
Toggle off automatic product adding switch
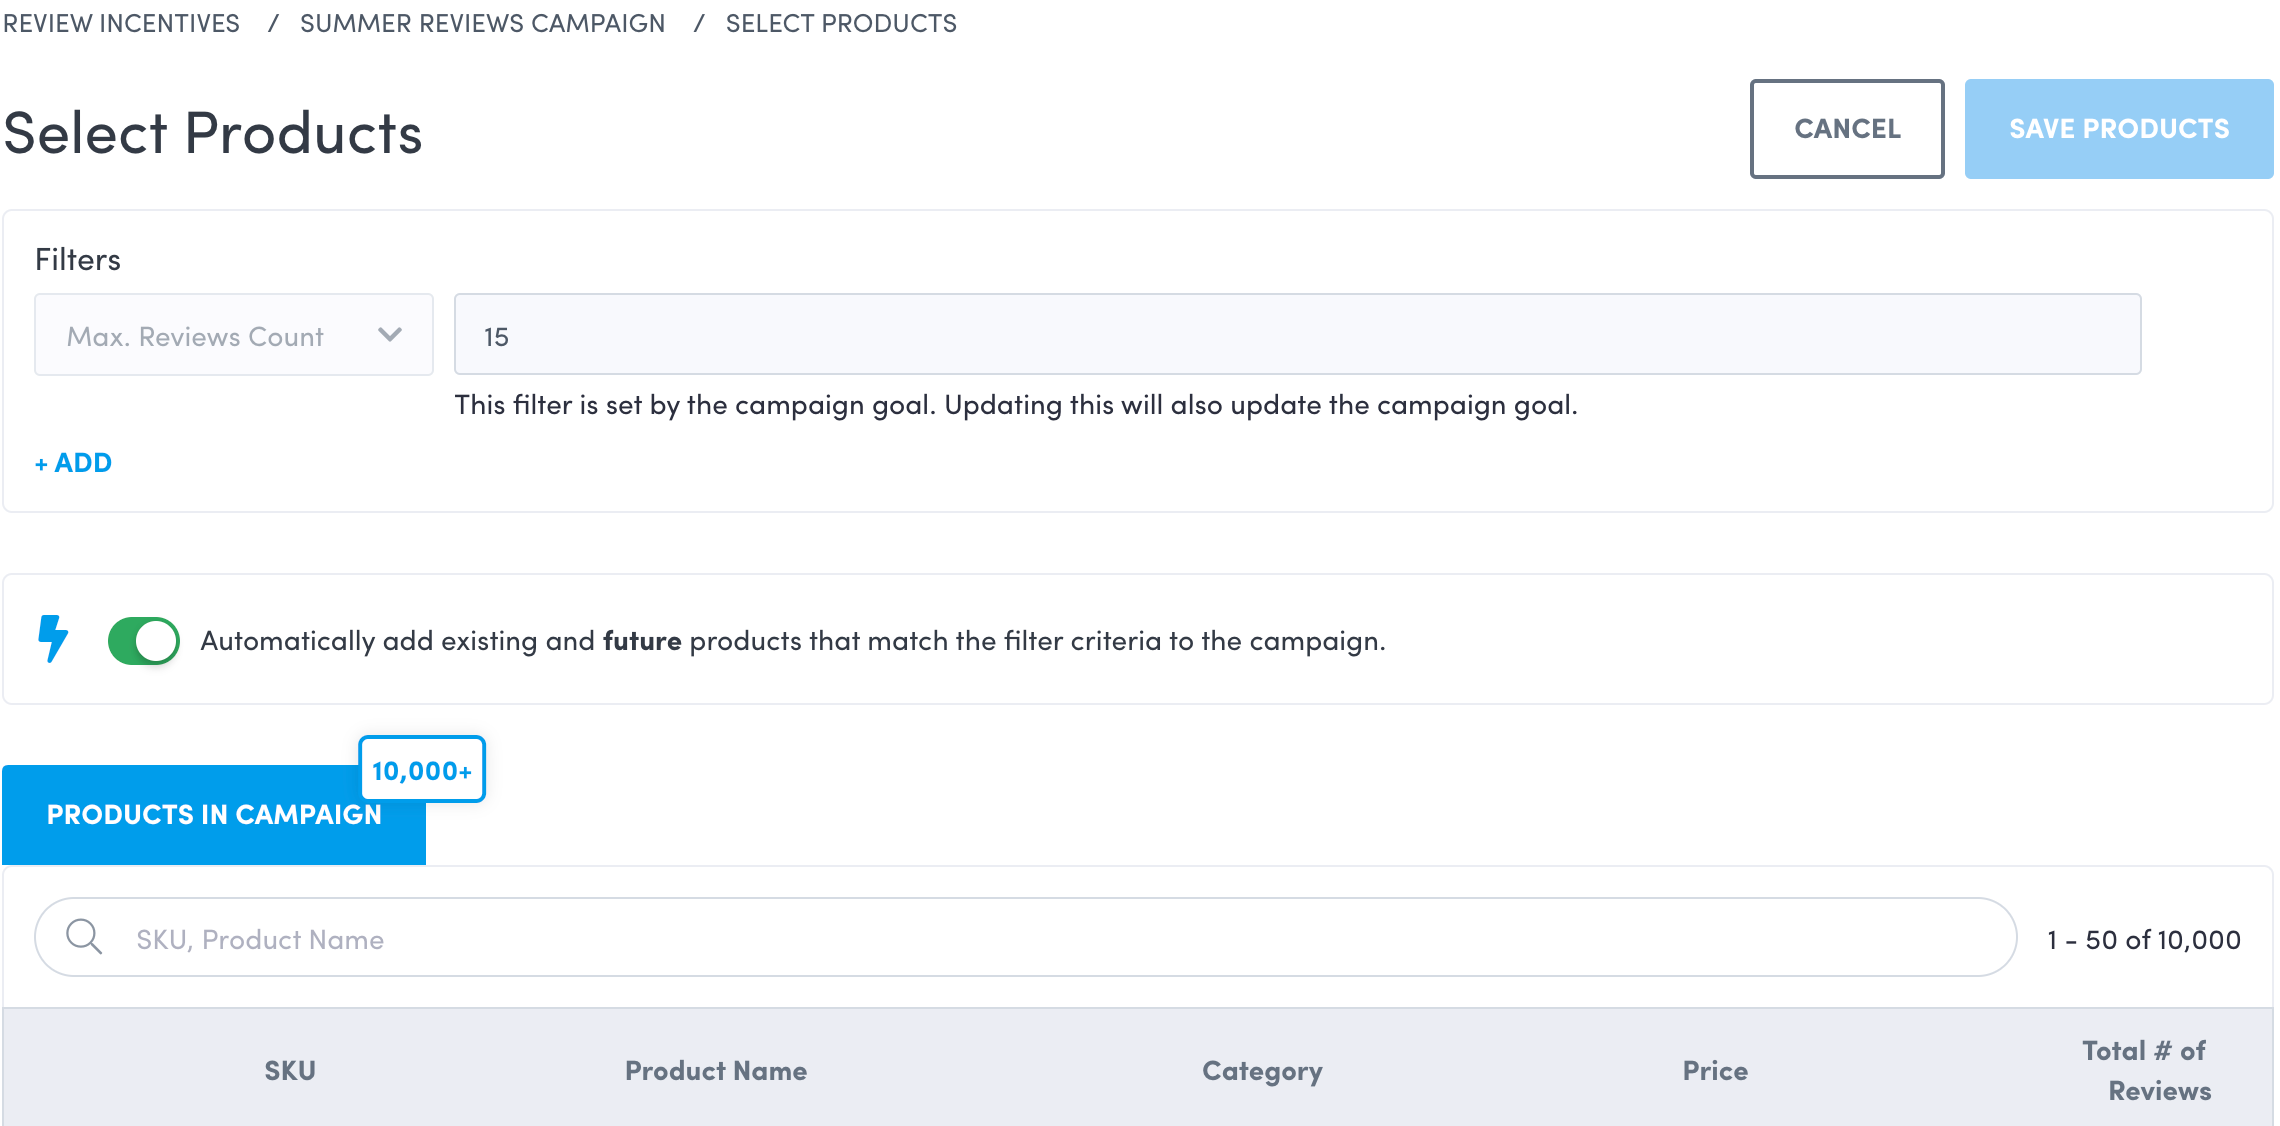pos(144,641)
